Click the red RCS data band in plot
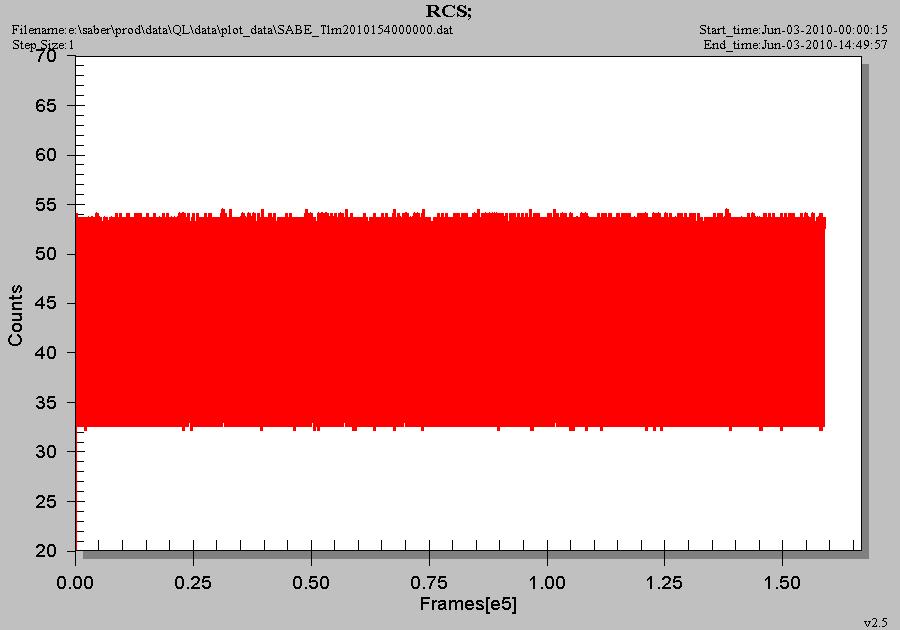 tap(451, 320)
